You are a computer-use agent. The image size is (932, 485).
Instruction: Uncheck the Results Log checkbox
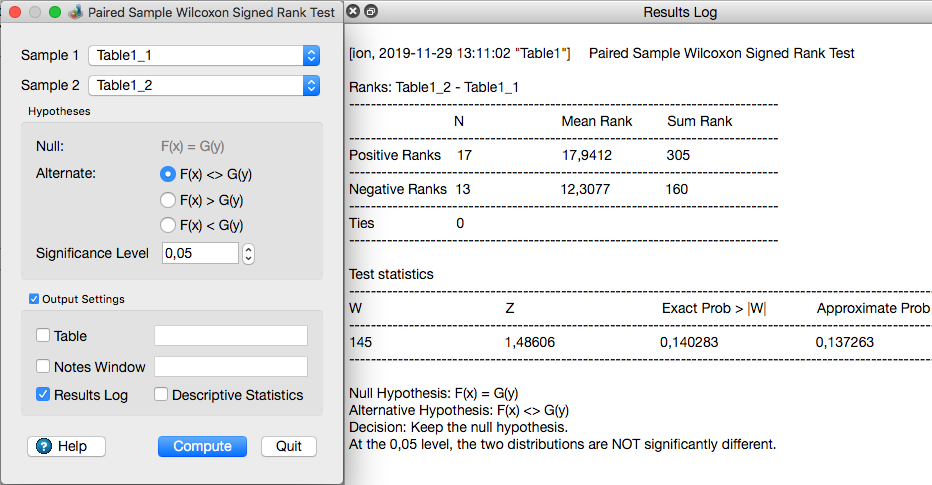(x=43, y=395)
